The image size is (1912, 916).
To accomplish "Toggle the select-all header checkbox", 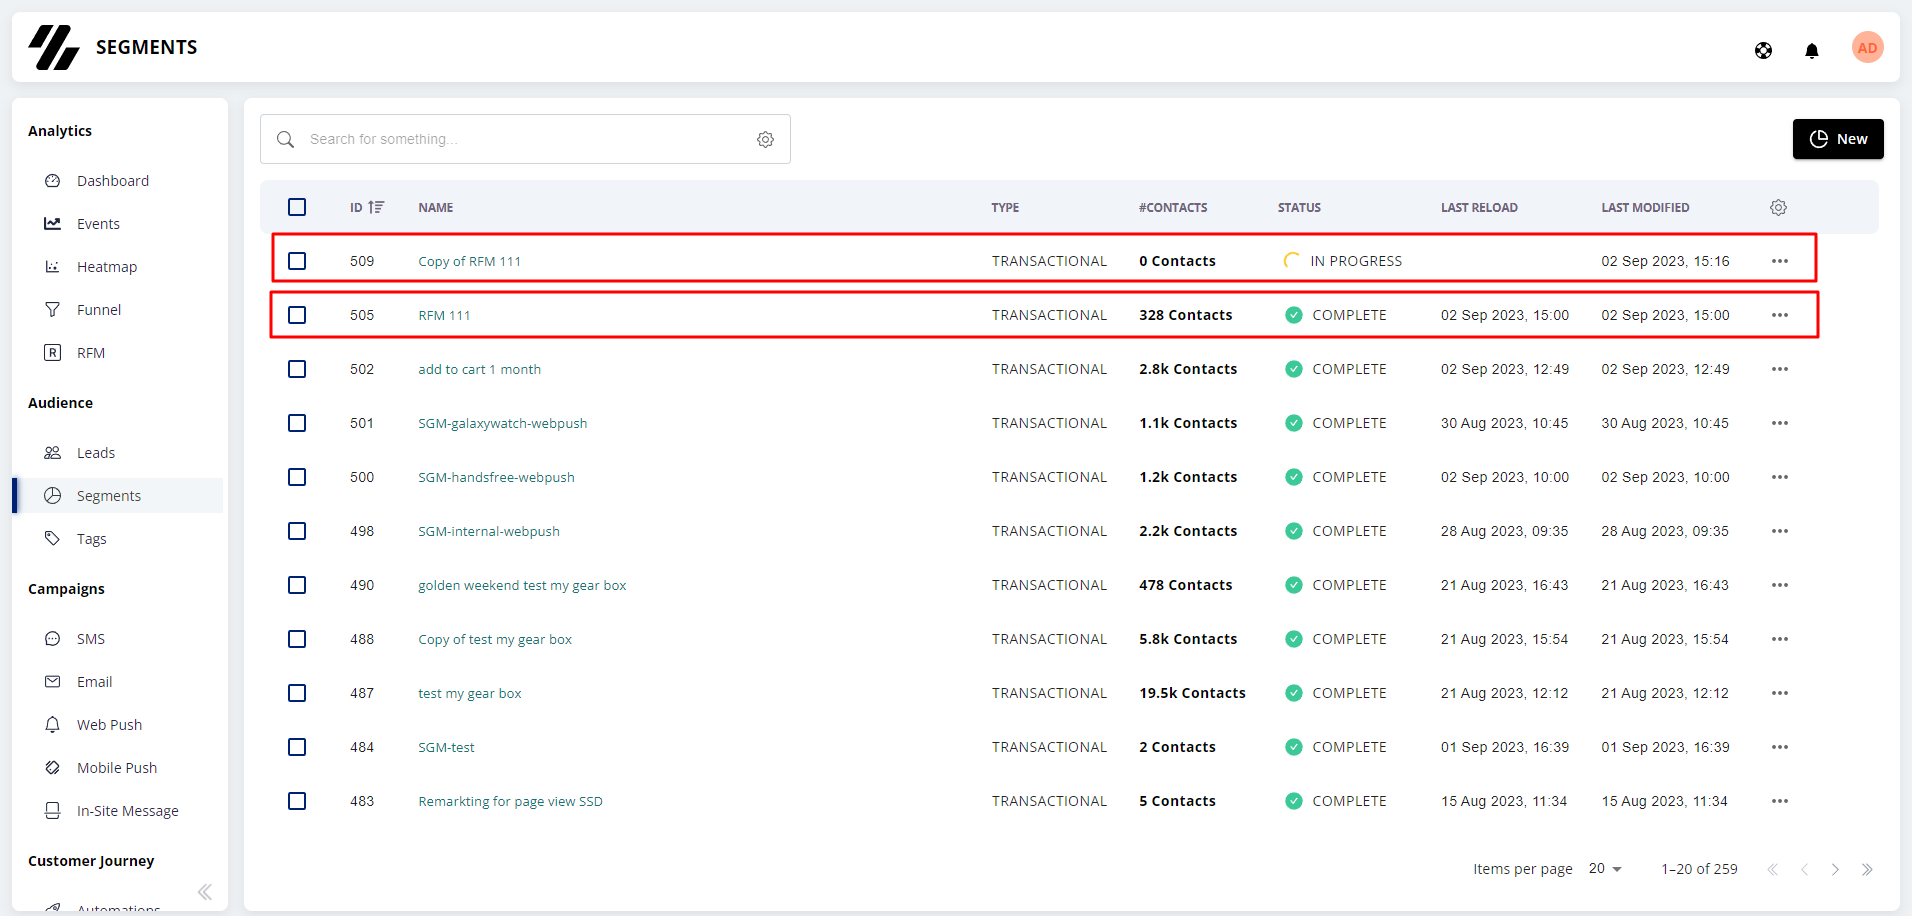I will click(297, 207).
